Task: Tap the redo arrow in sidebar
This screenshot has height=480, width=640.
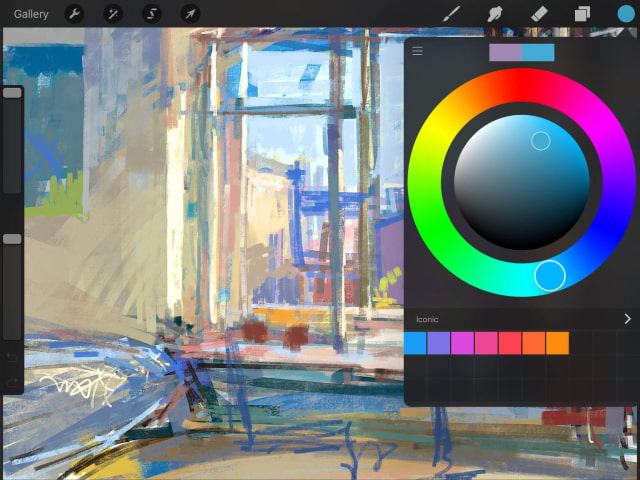Action: point(12,382)
